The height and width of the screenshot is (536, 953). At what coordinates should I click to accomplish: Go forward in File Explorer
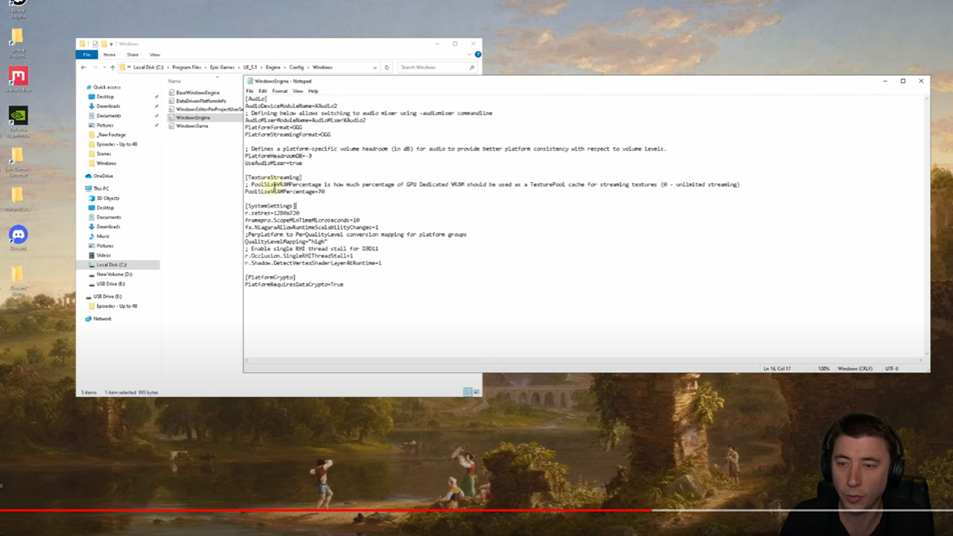[95, 67]
